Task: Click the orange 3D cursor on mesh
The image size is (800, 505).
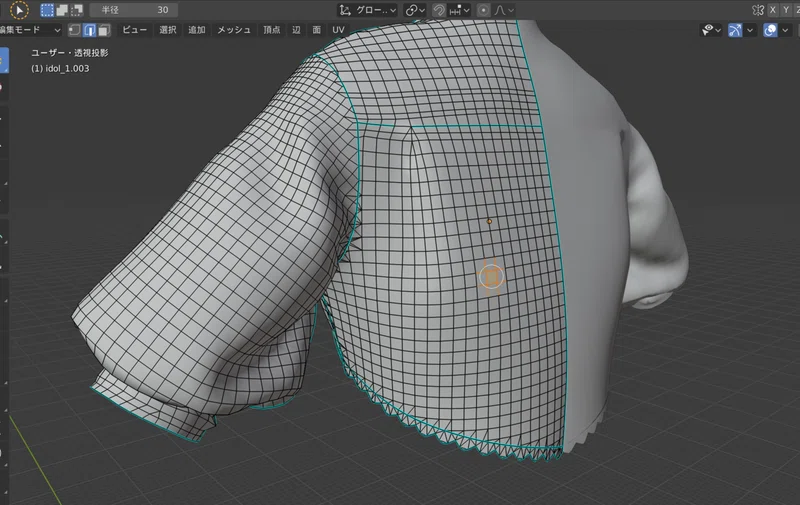Action: pos(491,277)
